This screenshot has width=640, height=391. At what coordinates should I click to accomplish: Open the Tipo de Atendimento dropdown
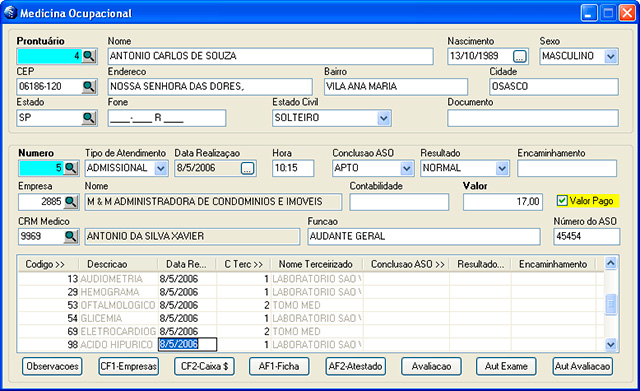coord(161,168)
